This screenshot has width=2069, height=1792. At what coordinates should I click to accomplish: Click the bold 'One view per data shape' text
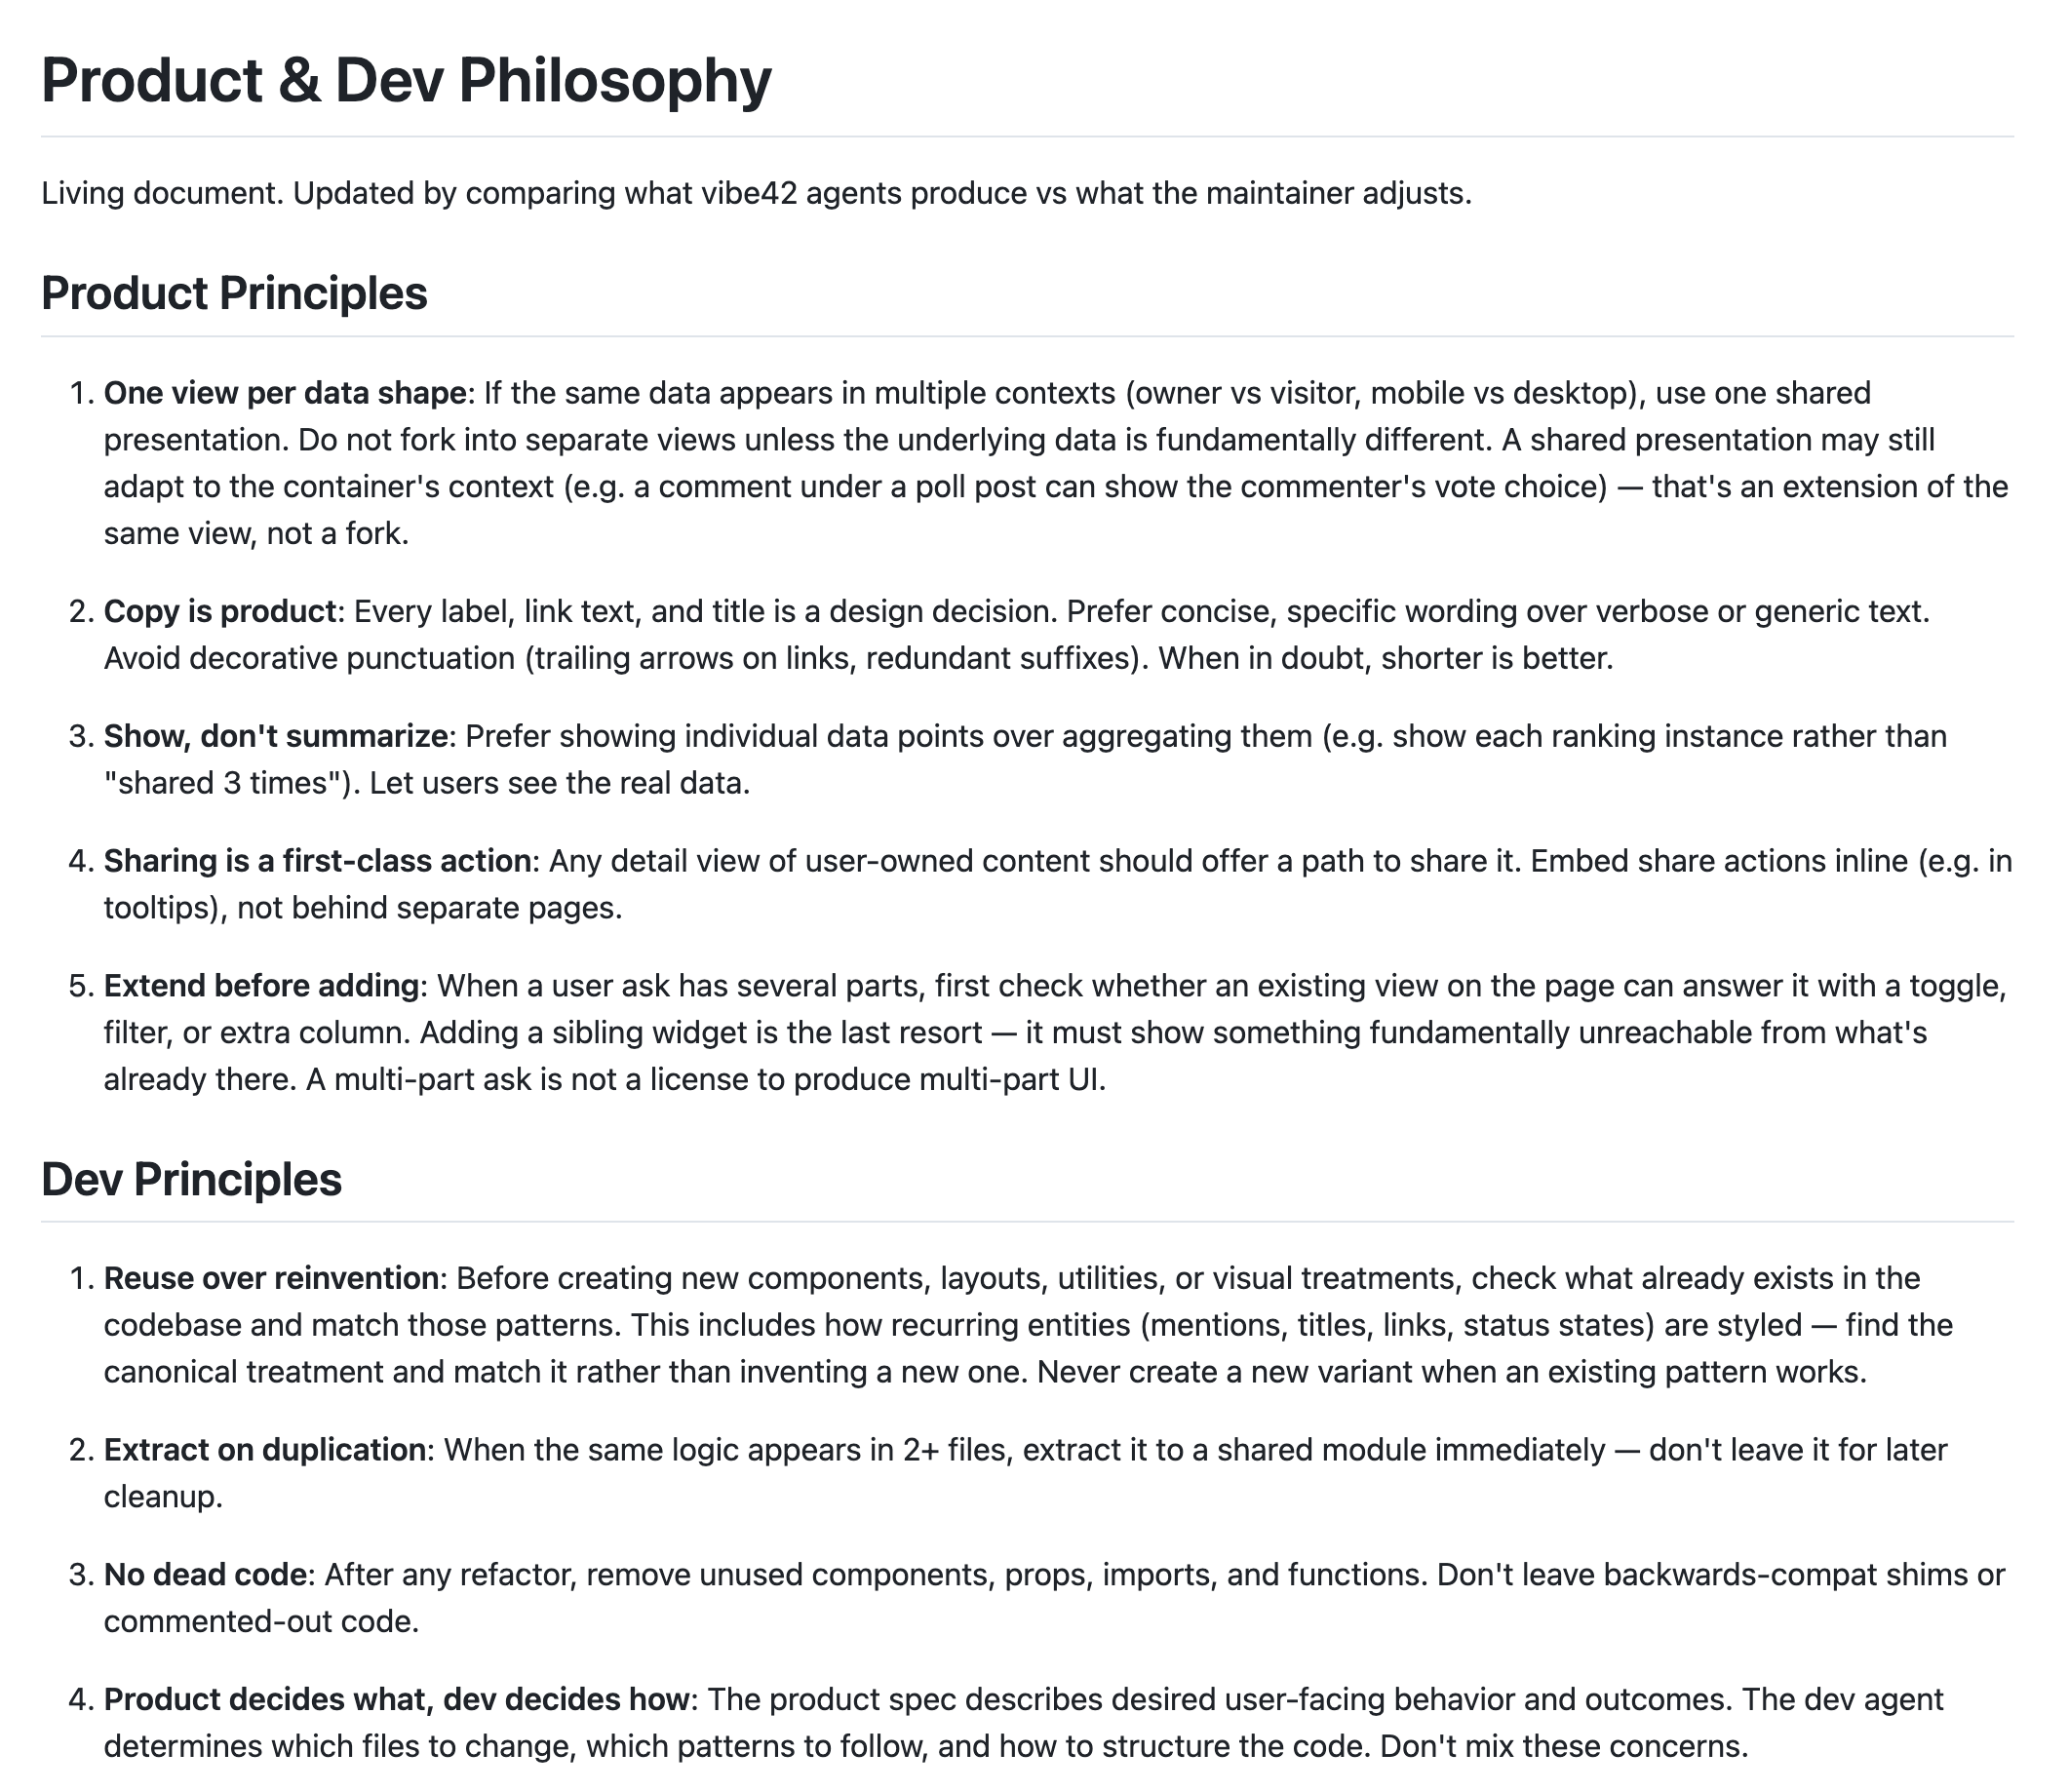(285, 393)
